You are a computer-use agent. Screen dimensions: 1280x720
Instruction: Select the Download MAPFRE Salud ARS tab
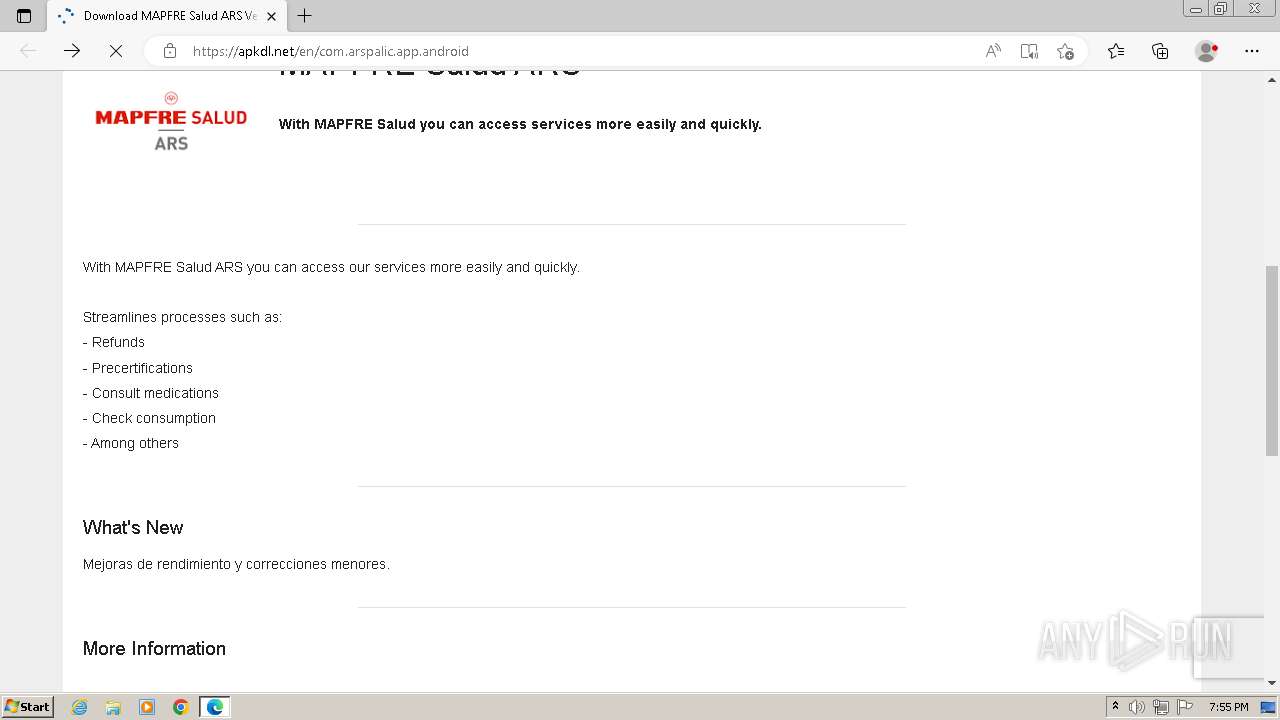[x=168, y=16]
